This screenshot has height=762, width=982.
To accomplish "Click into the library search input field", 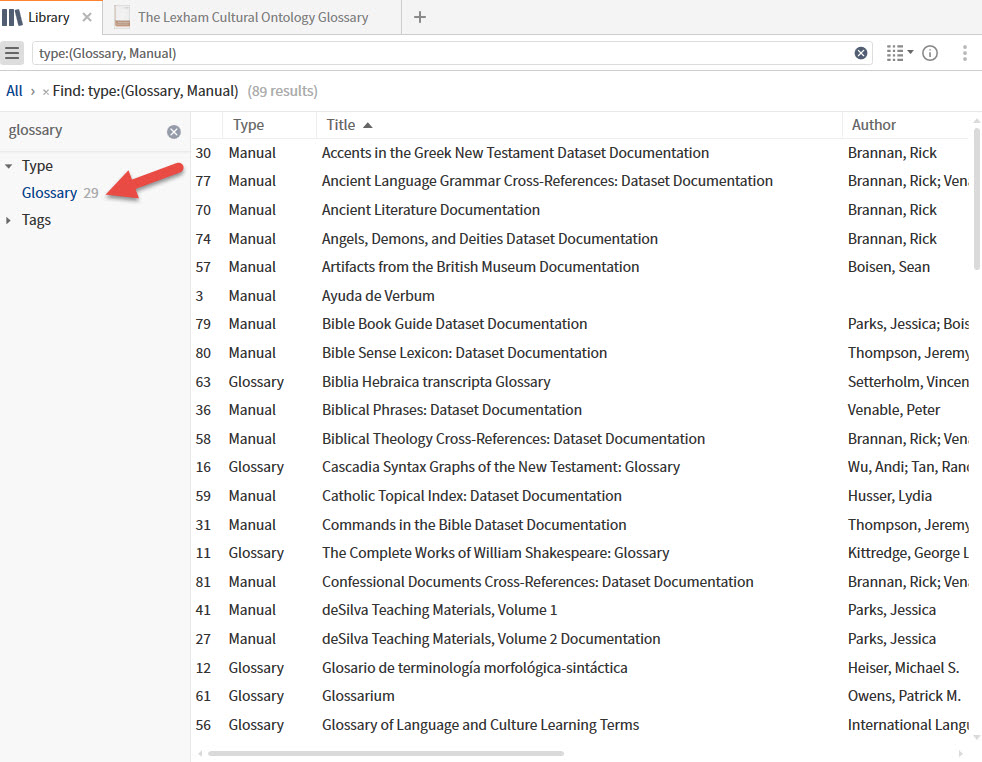I will coord(442,53).
